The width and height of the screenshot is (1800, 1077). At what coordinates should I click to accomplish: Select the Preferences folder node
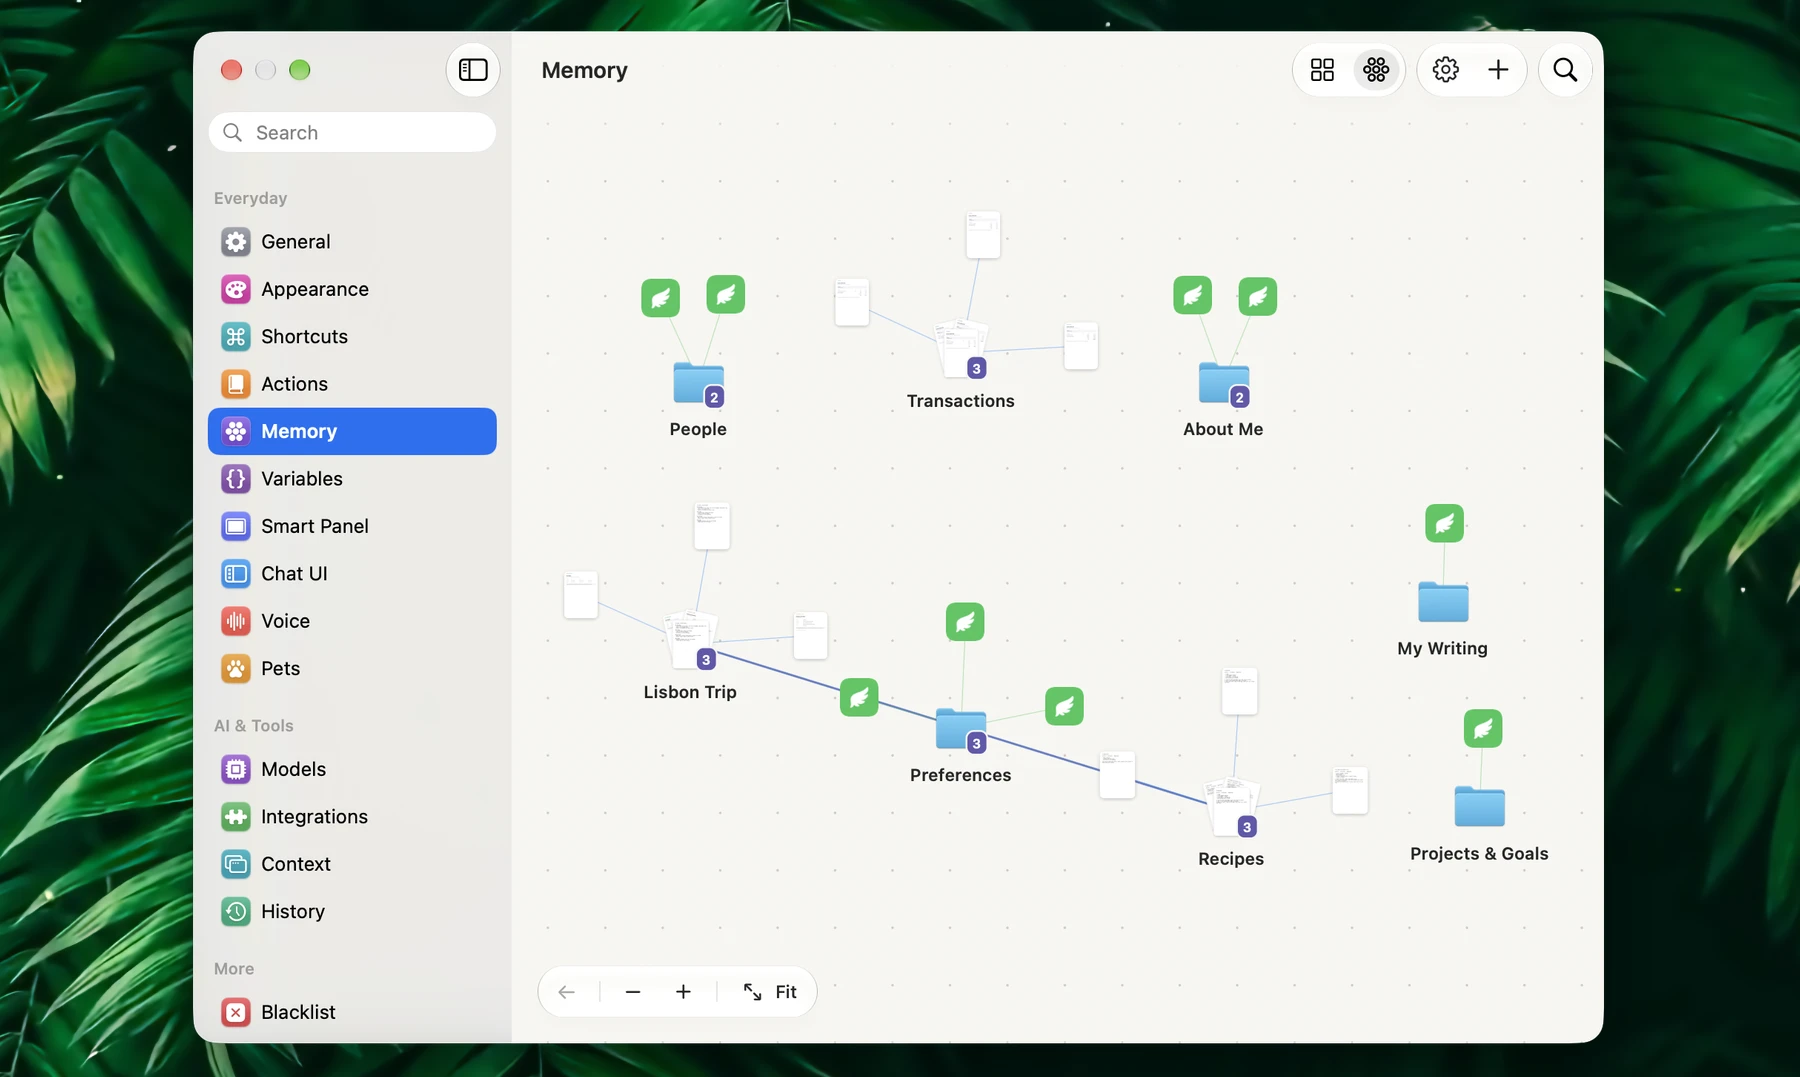tap(961, 729)
